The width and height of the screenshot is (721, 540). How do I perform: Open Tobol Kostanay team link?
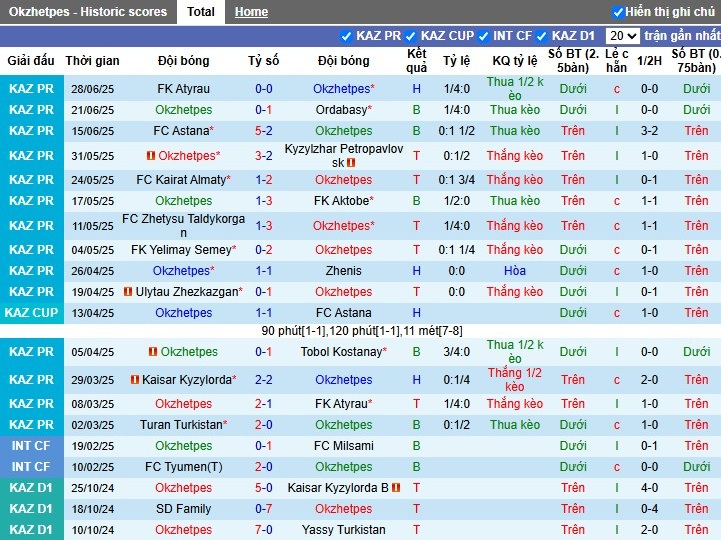coord(343,352)
